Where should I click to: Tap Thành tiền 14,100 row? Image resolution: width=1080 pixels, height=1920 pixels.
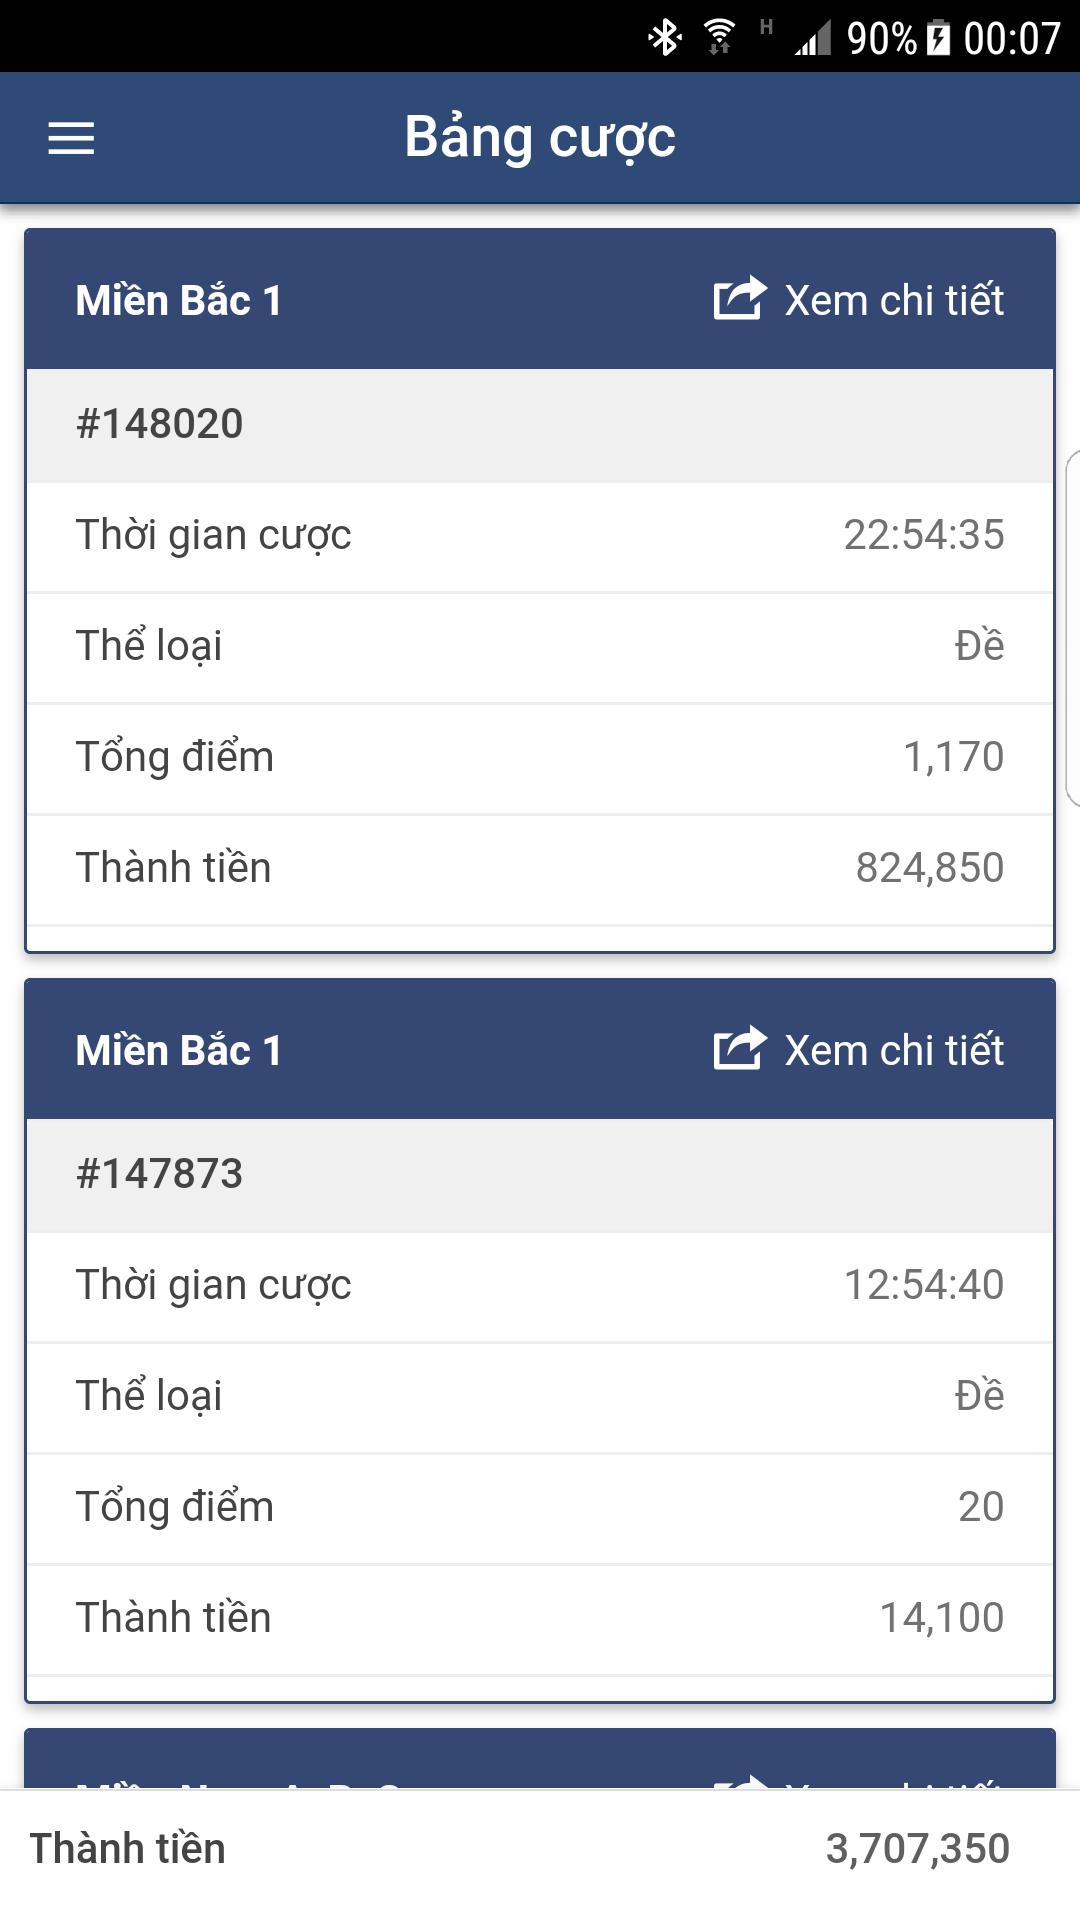pos(540,1618)
